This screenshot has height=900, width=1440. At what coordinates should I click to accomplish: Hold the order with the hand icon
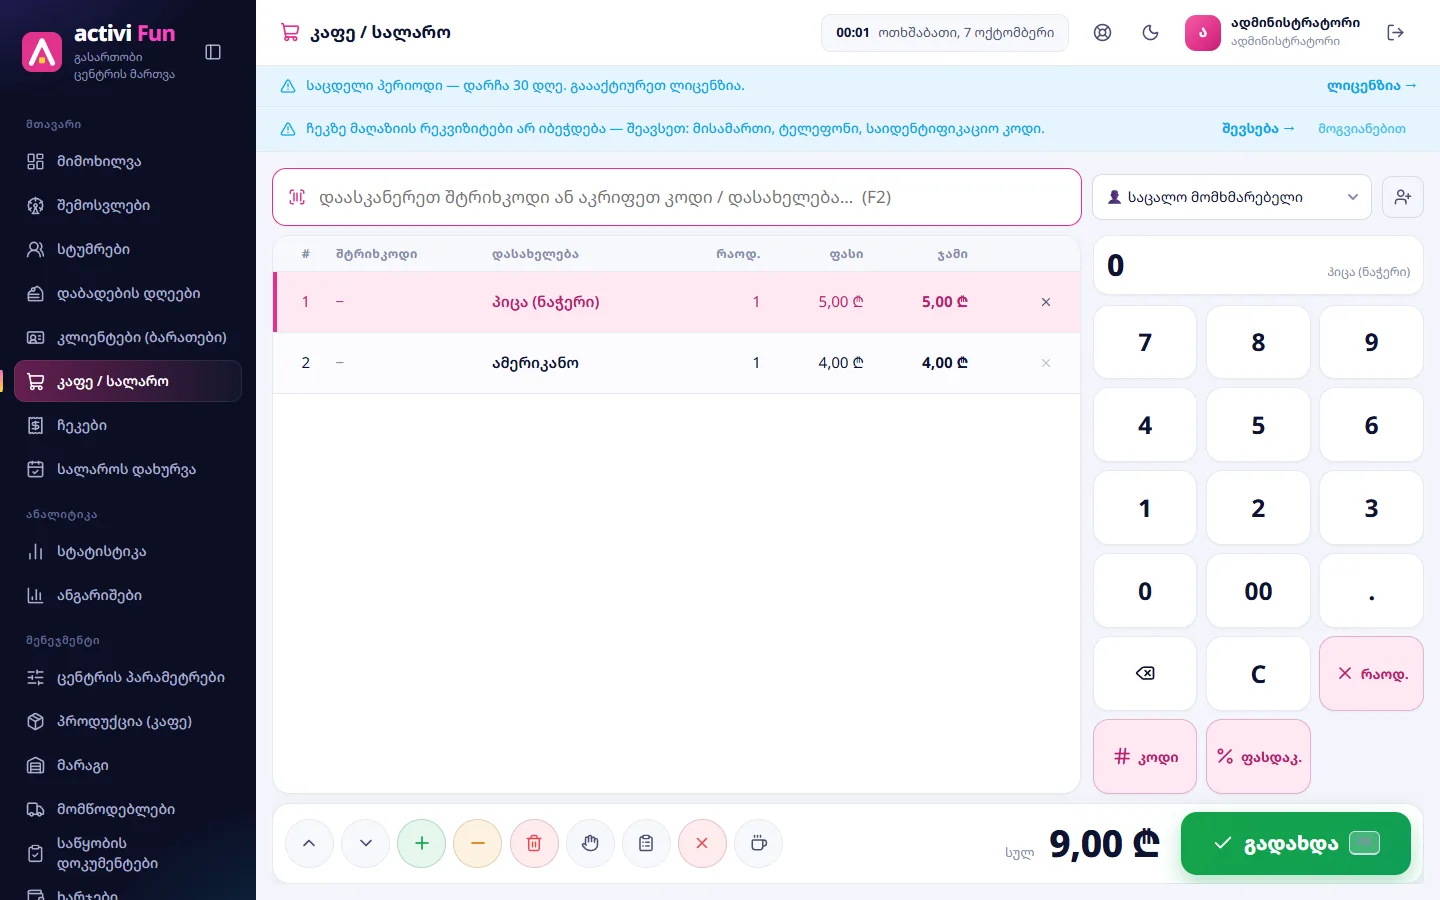click(590, 843)
